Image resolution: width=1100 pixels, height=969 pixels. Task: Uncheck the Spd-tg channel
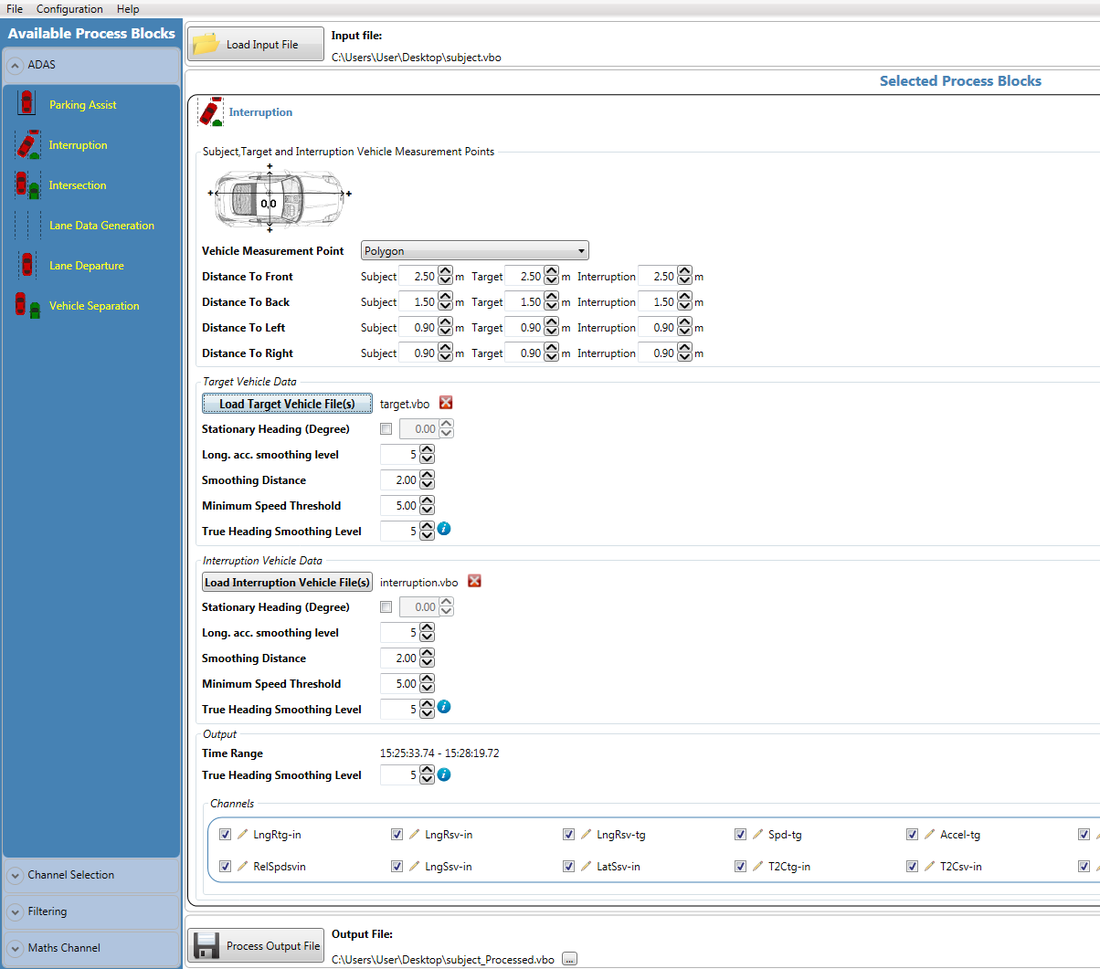pos(740,834)
